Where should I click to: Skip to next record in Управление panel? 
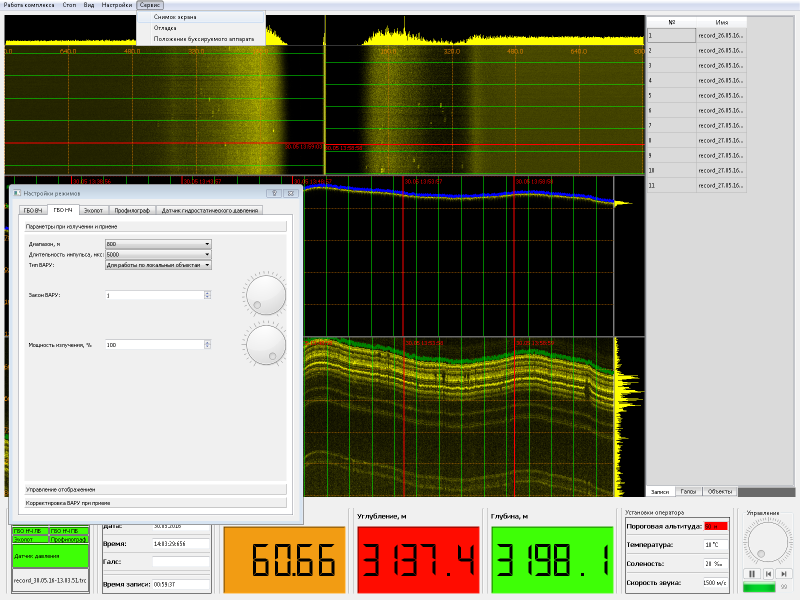tap(784, 573)
